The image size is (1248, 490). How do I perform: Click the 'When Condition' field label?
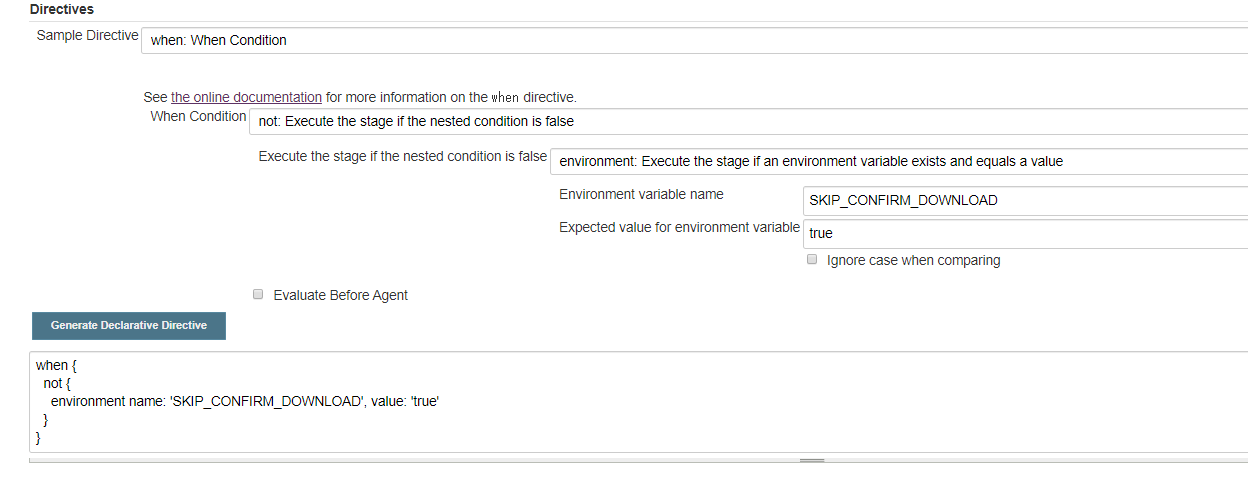tap(198, 116)
